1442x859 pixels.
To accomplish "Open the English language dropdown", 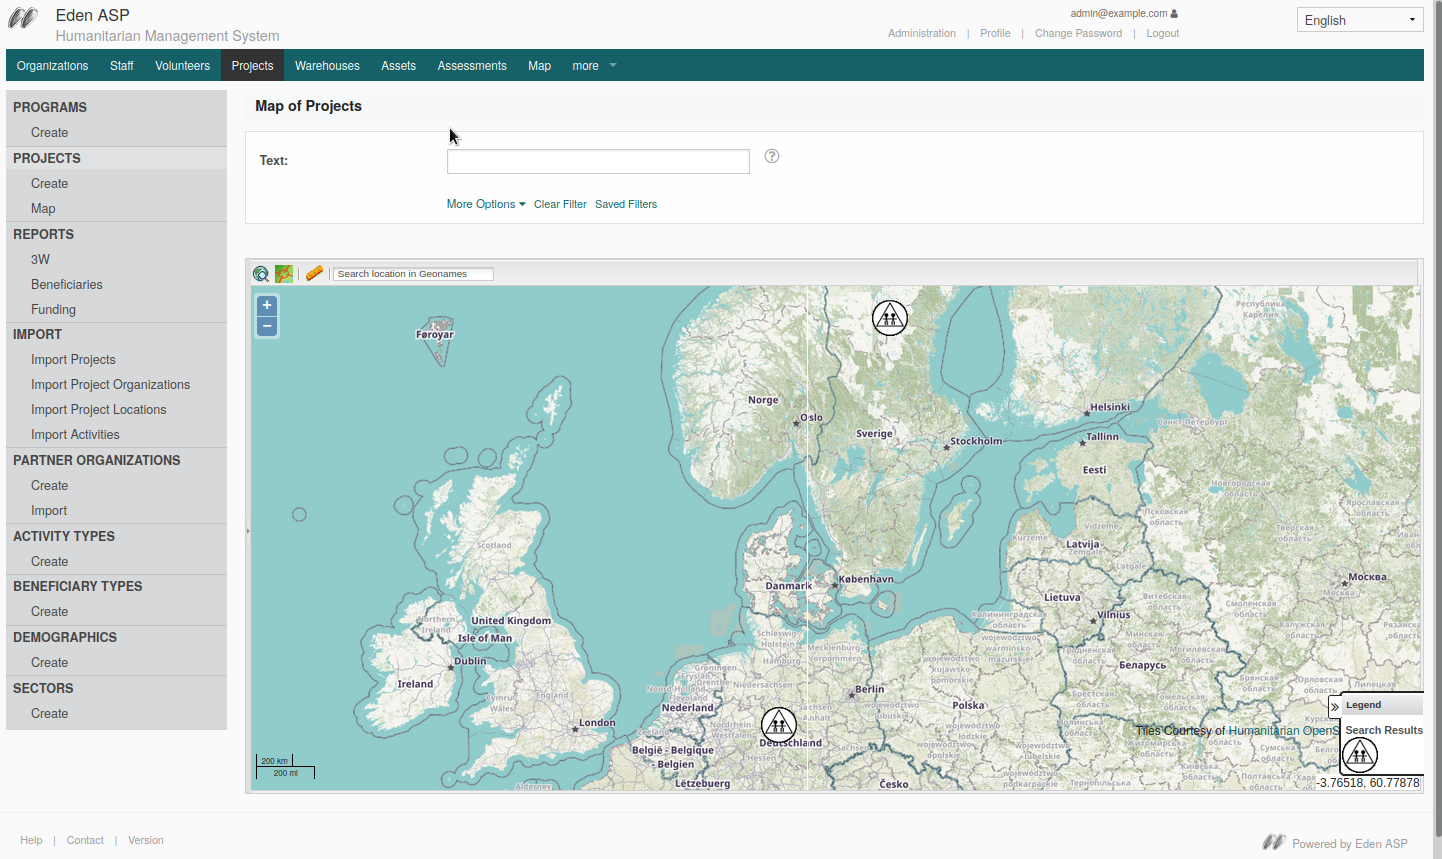I will pyautogui.click(x=1360, y=20).
